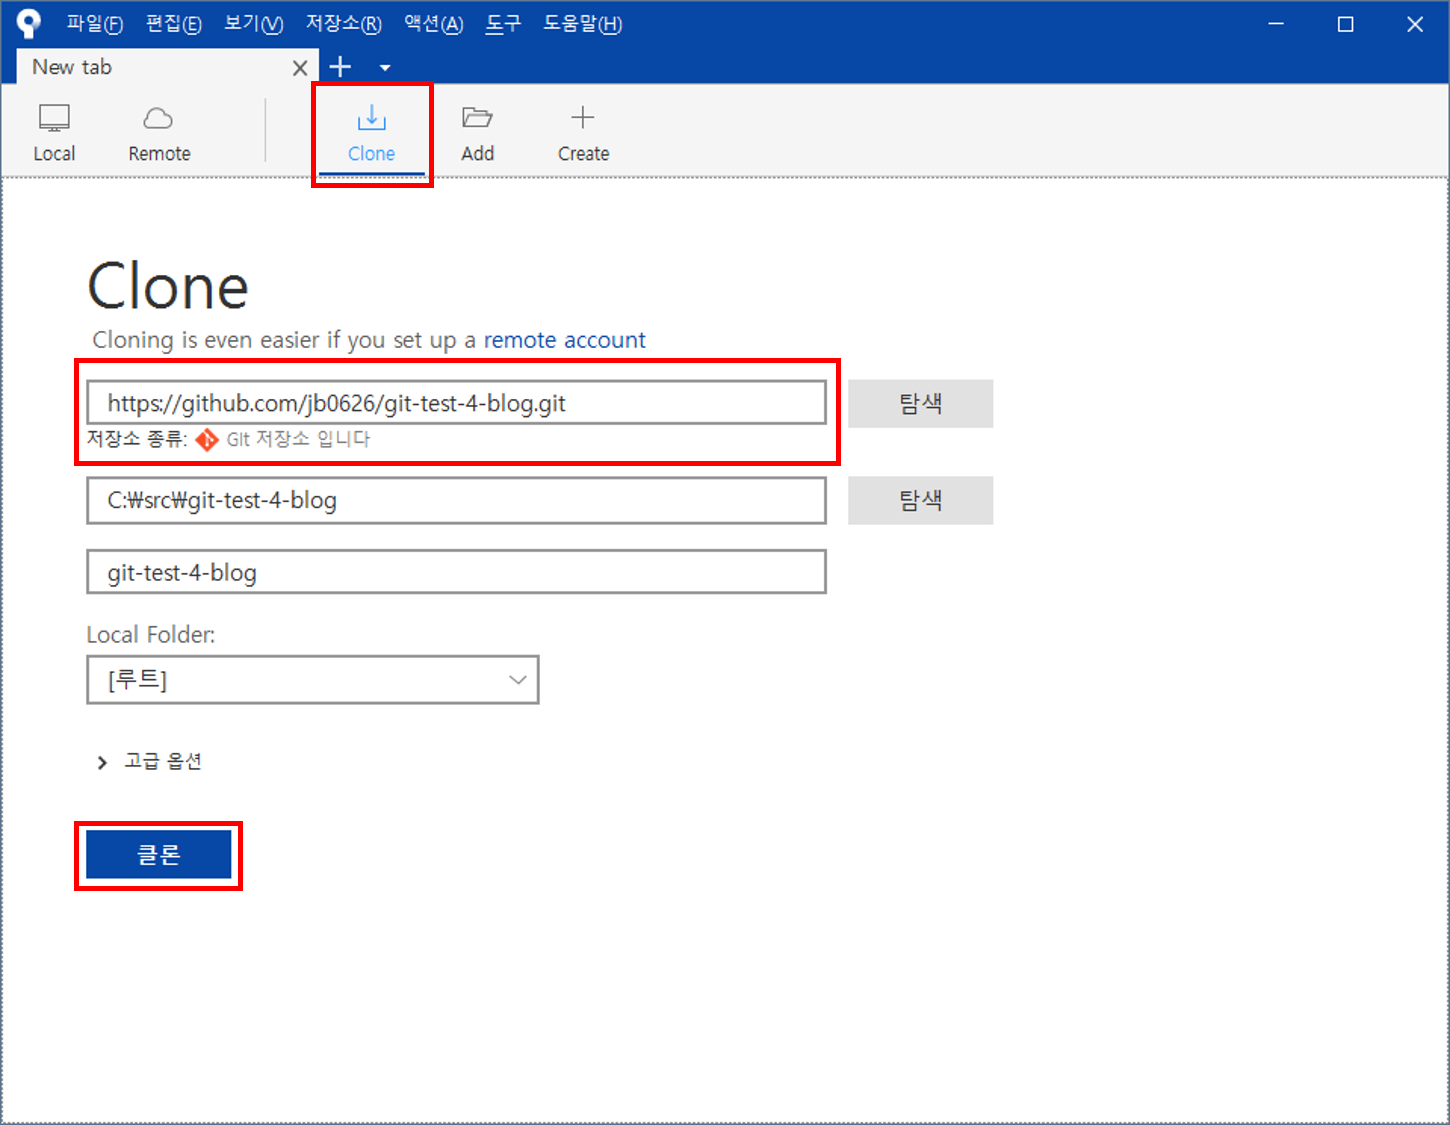Open the 액션(A) menu

pyautogui.click(x=434, y=24)
